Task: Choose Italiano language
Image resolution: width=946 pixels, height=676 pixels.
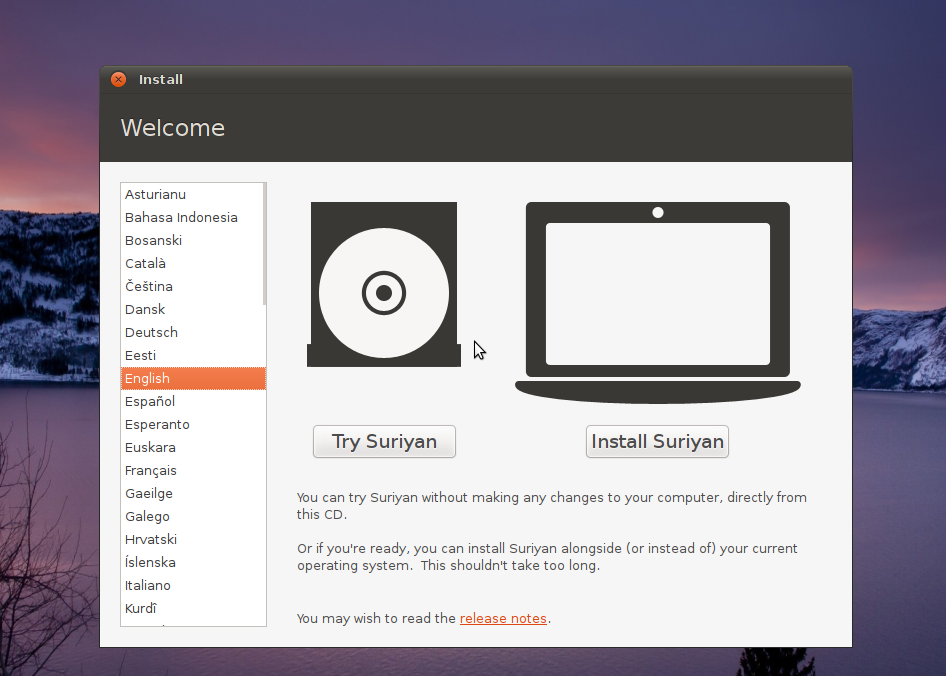Action: tap(193, 585)
